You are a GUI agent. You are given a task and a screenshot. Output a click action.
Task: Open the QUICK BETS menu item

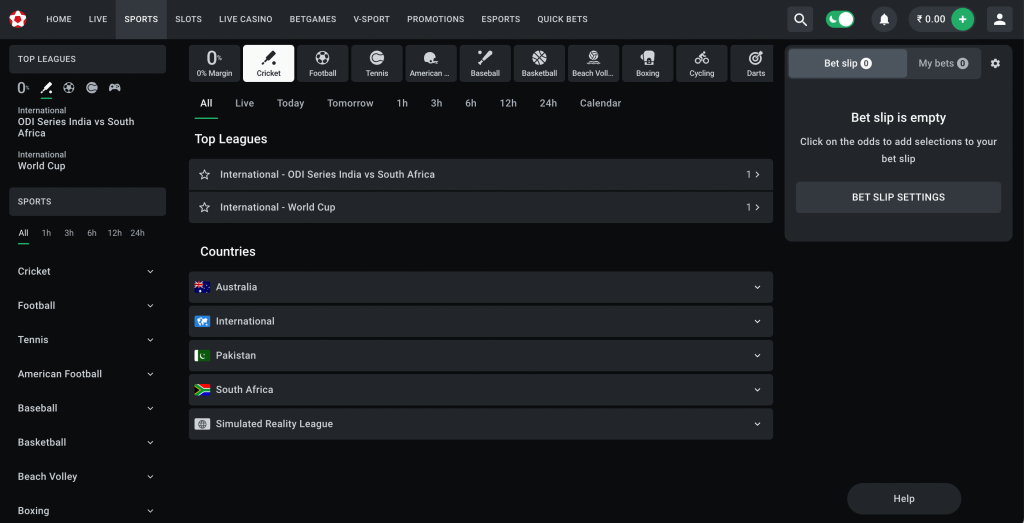click(x=562, y=20)
